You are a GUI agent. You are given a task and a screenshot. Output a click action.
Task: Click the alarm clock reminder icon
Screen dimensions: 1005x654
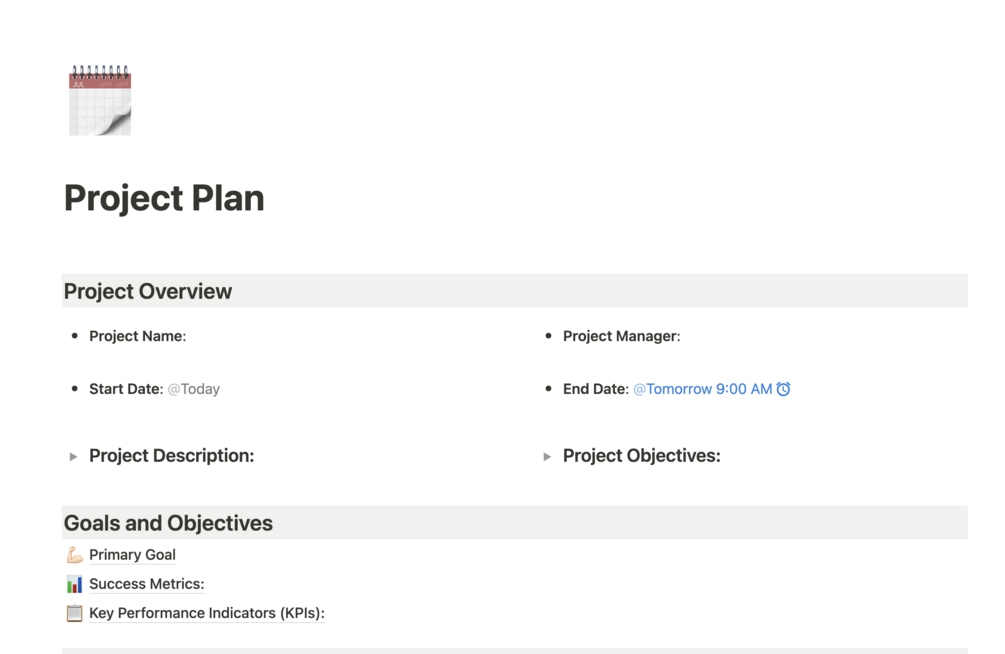pyautogui.click(x=783, y=389)
